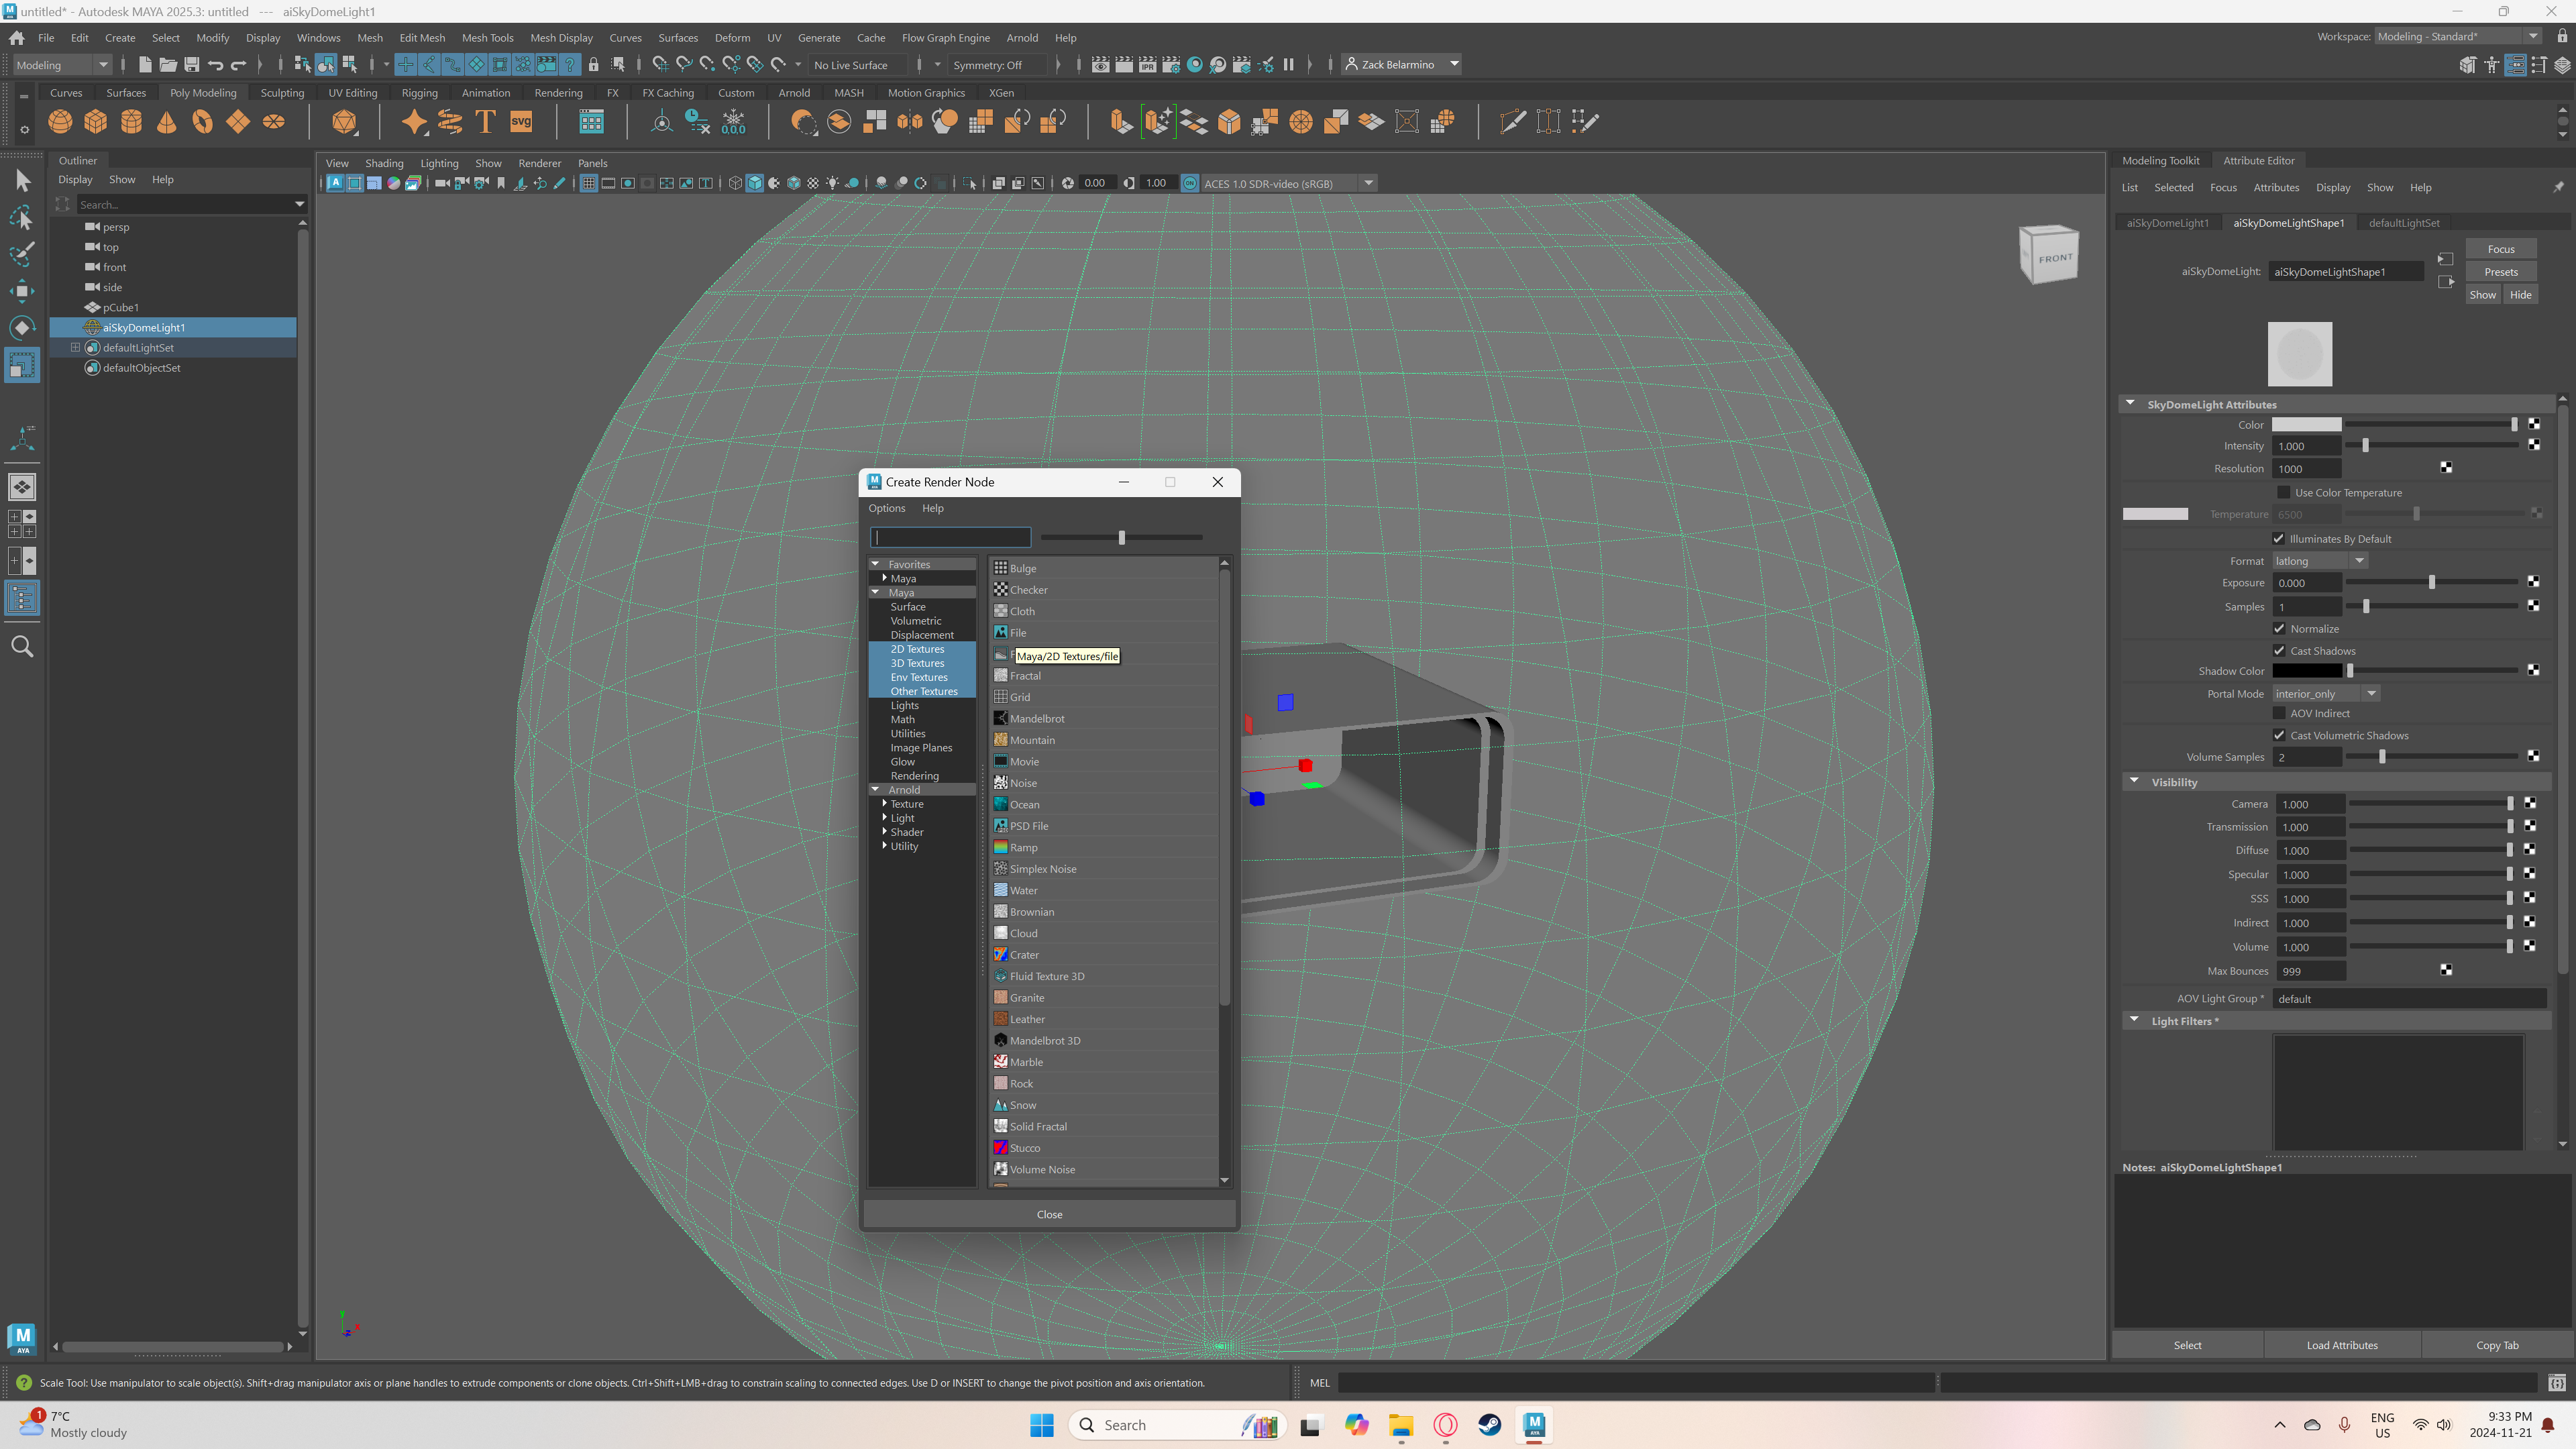Click the polygon sphere shelf icon
This screenshot has height=1449, width=2576.
click(x=60, y=122)
